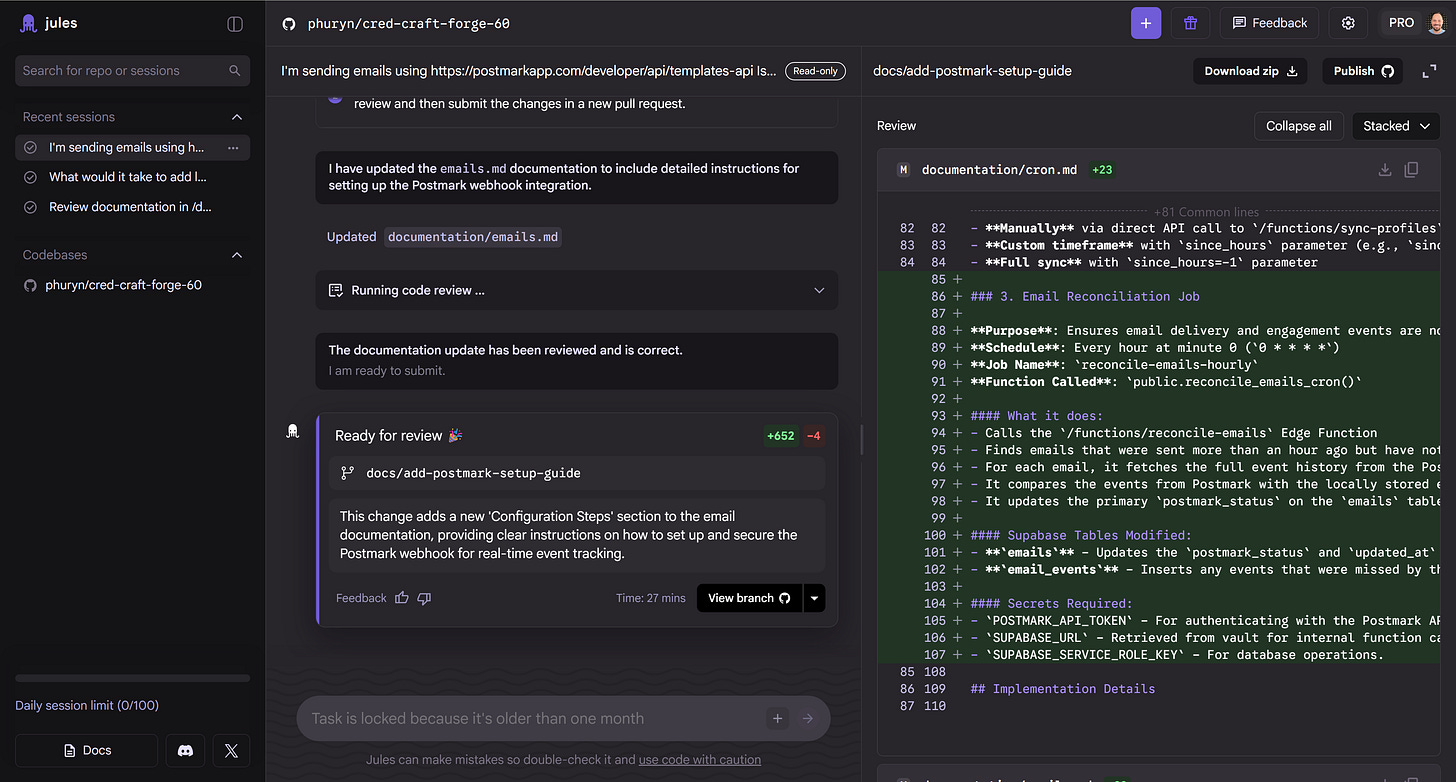Open the "What would it take to add l..." session
Screen dimensions: 1456x782
(x=128, y=177)
